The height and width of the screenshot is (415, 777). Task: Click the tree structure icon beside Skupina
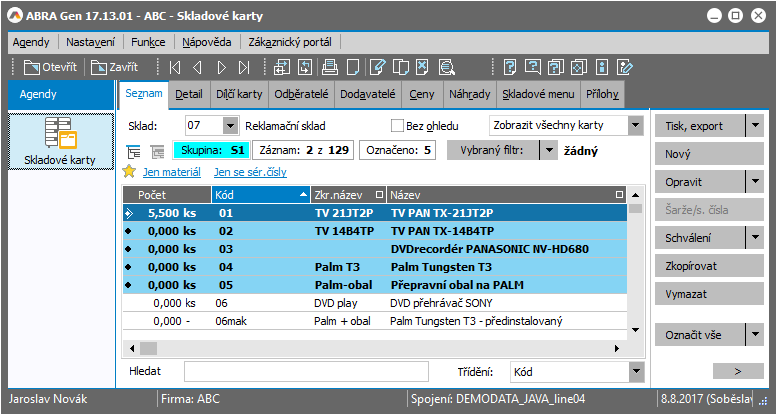click(134, 151)
